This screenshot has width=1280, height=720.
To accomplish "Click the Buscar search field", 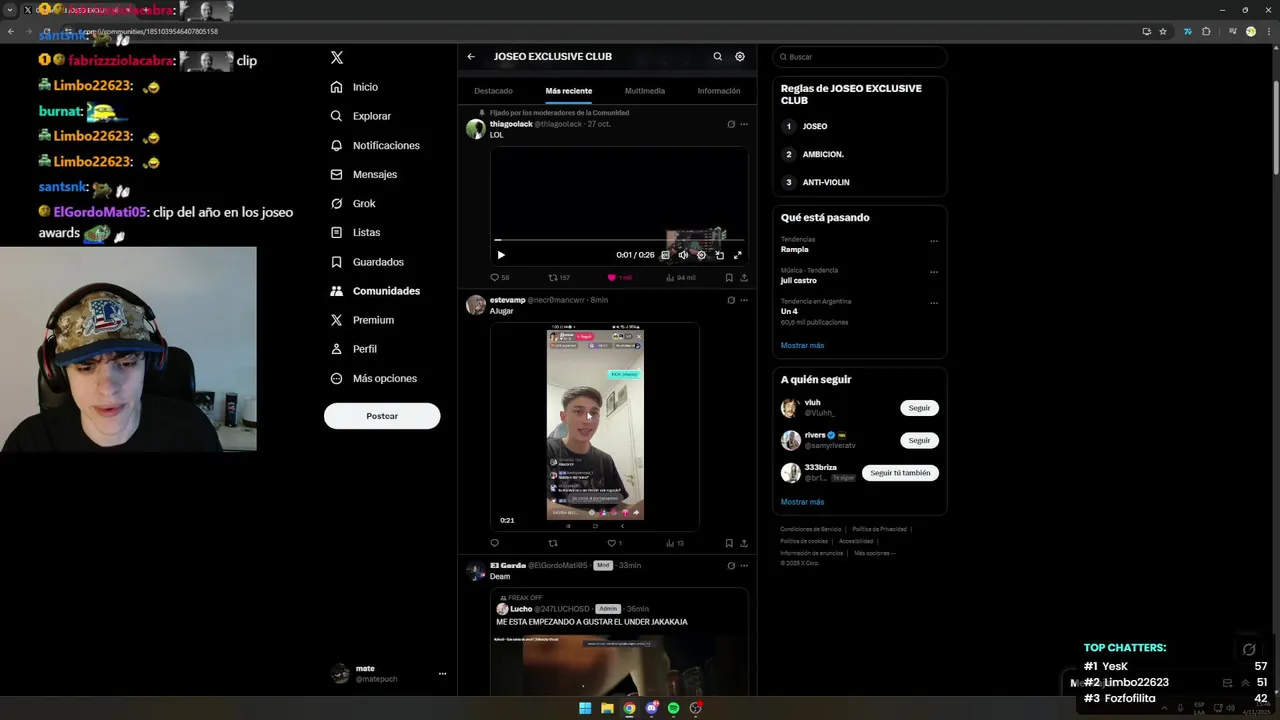I will (x=860, y=57).
